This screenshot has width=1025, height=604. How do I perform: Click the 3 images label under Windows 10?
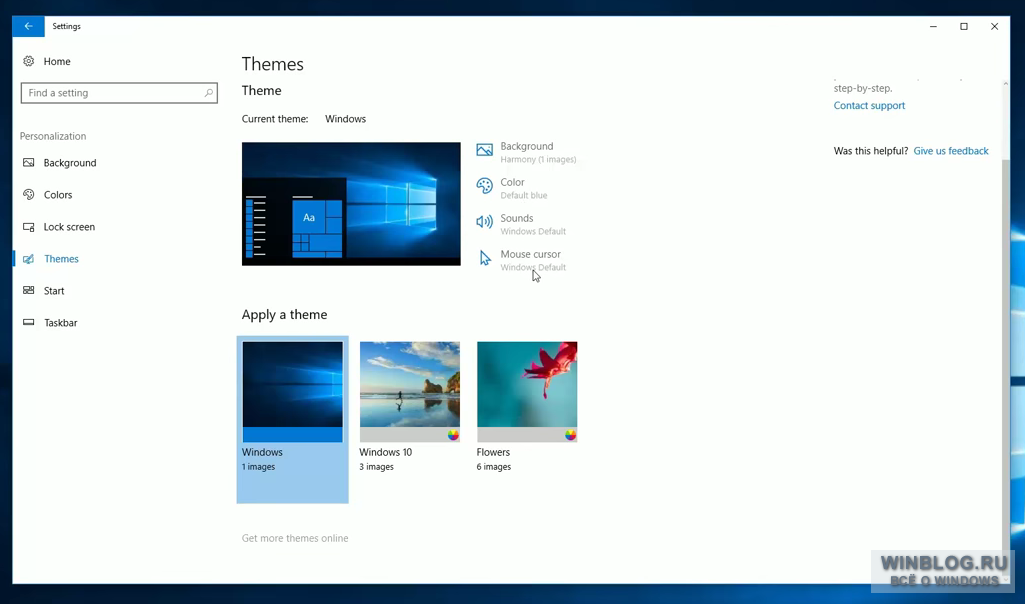(x=377, y=467)
